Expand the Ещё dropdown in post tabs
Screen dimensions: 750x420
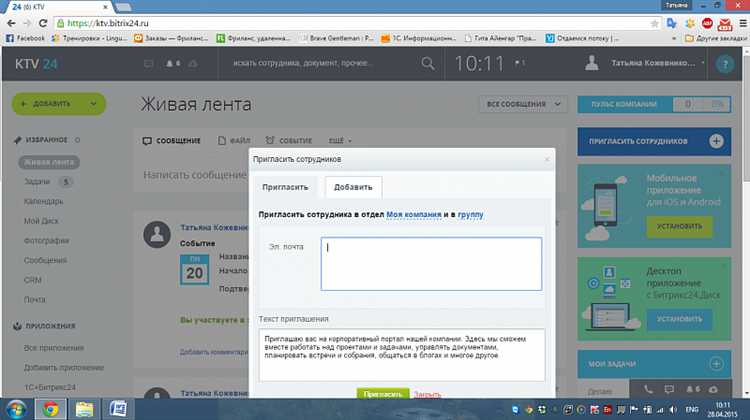pyautogui.click(x=340, y=141)
